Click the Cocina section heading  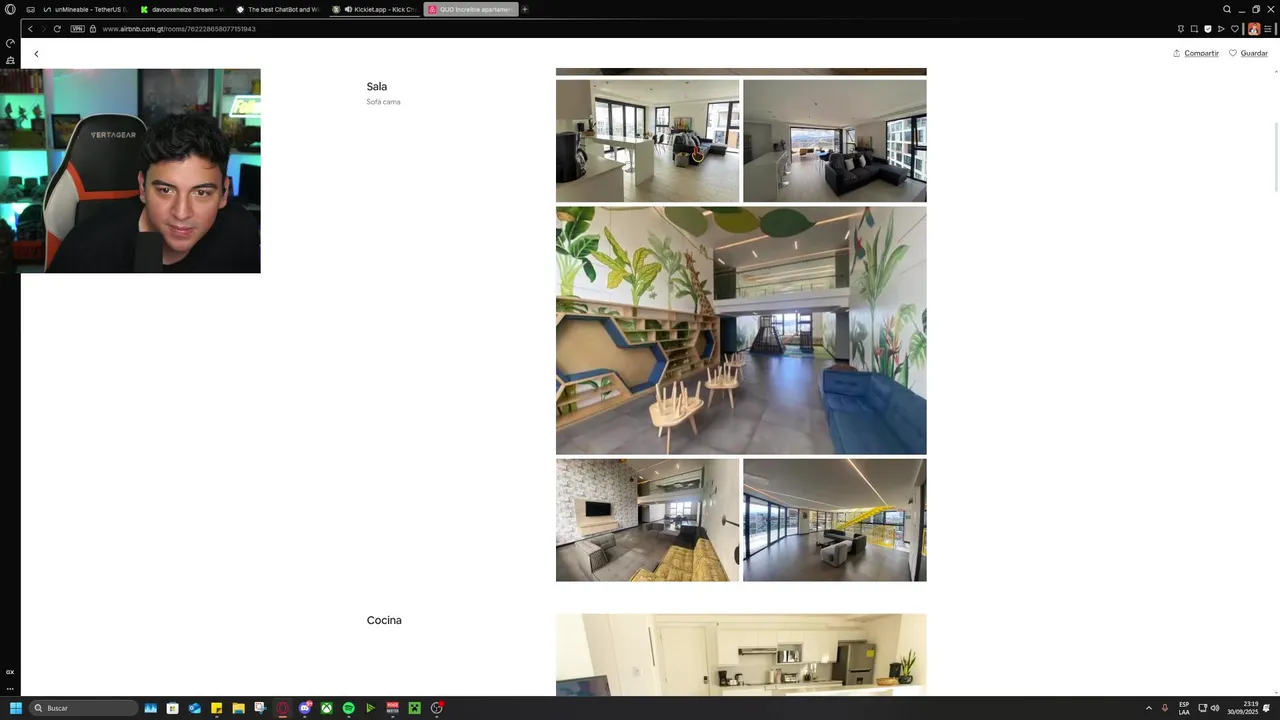(384, 621)
